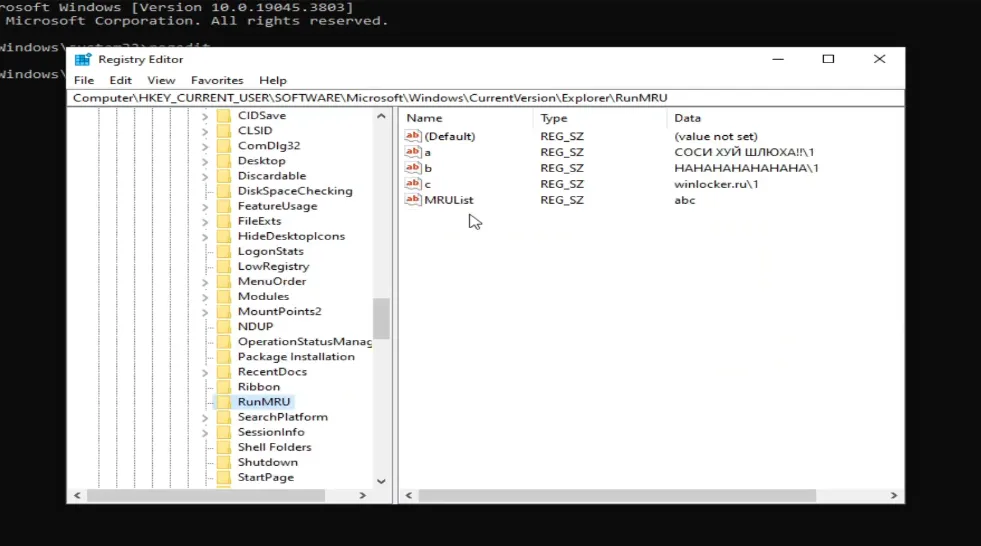Click the CLSID folder icon
Viewport: 981px width, 546px height.
tap(223, 130)
